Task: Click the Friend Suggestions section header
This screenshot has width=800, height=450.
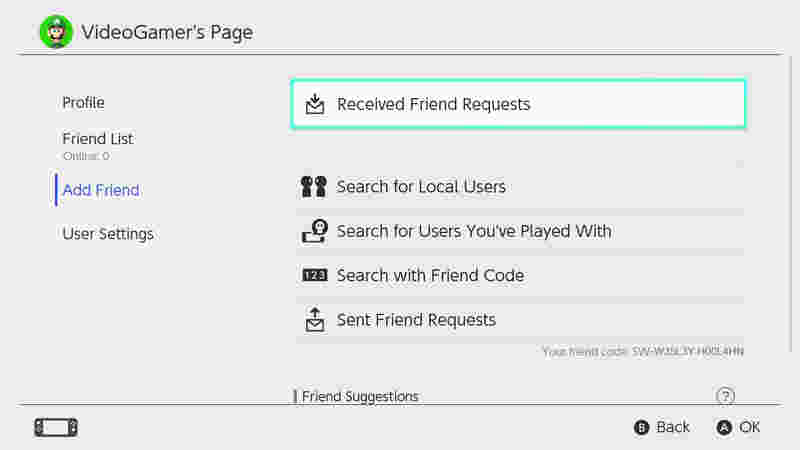Action: (x=360, y=396)
